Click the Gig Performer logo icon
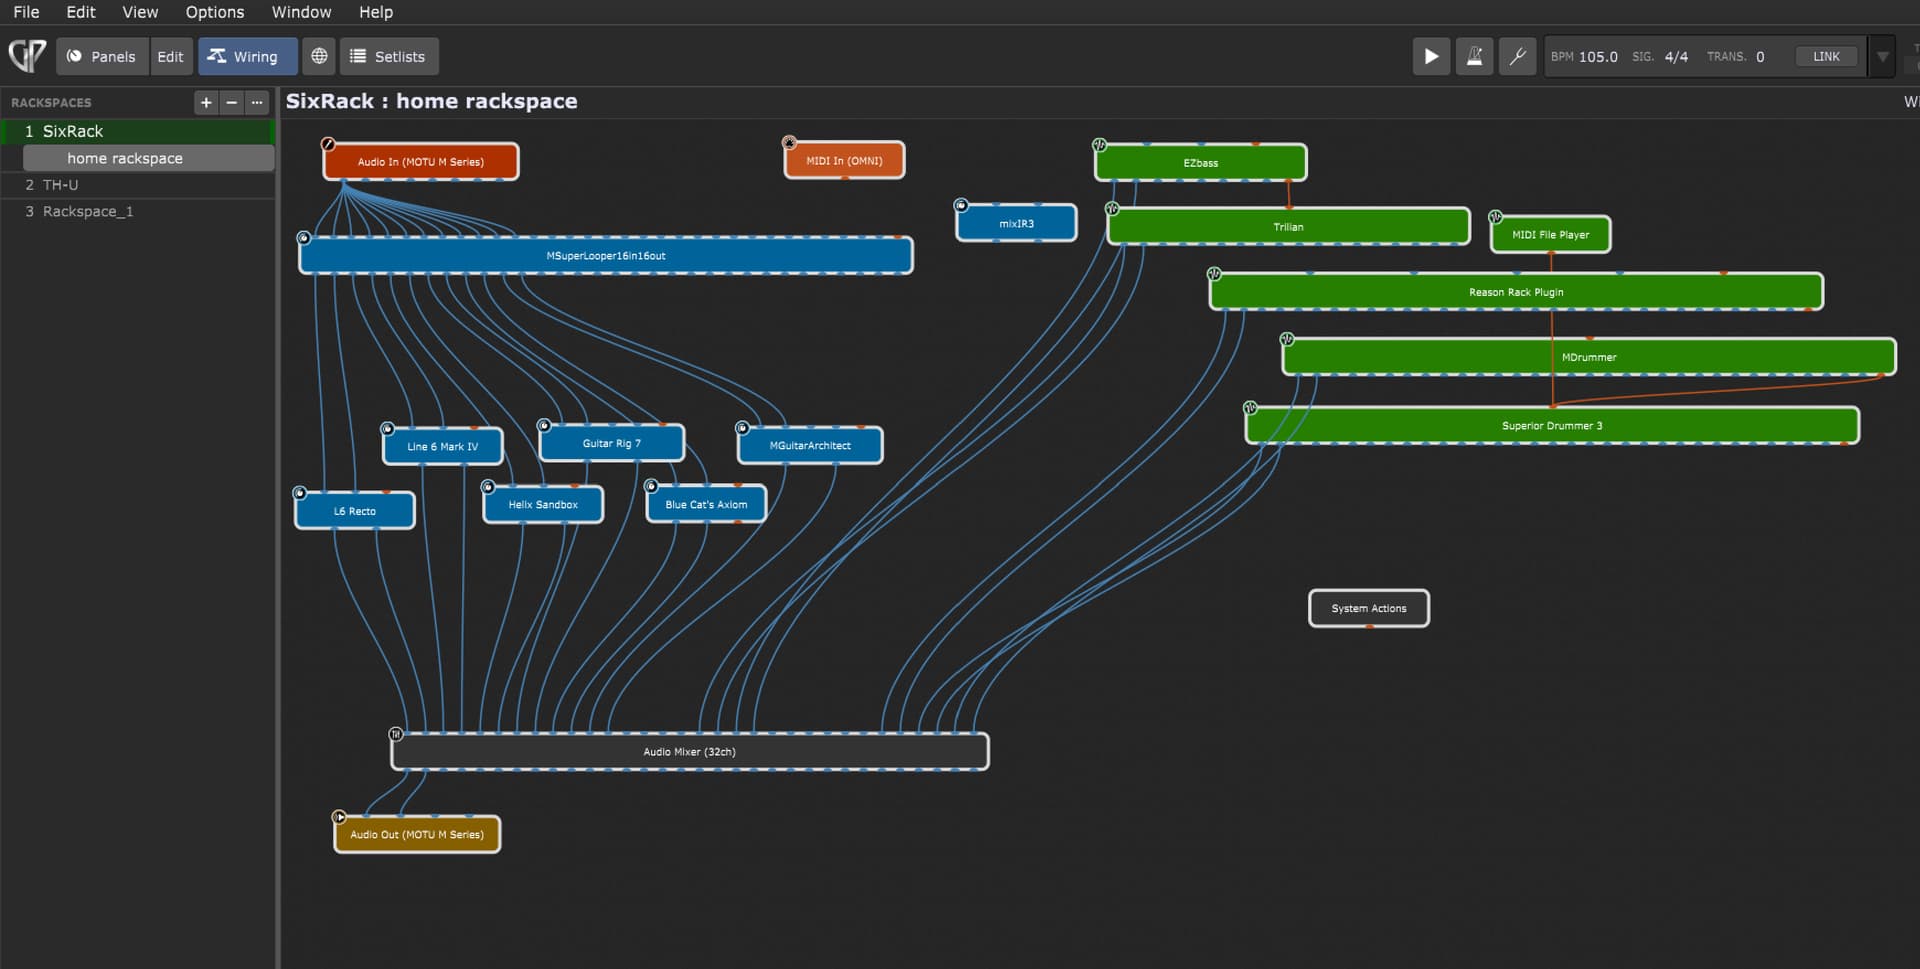The width and height of the screenshot is (1920, 969). pyautogui.click(x=27, y=56)
